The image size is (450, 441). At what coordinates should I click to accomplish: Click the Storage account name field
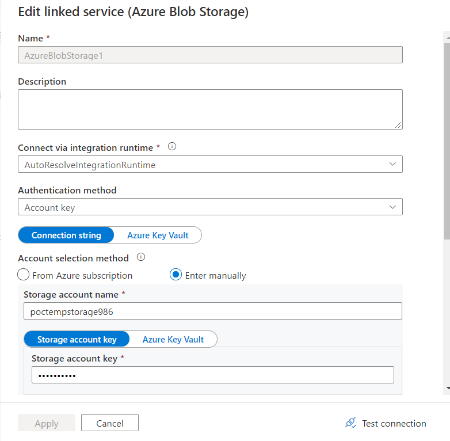click(x=213, y=311)
